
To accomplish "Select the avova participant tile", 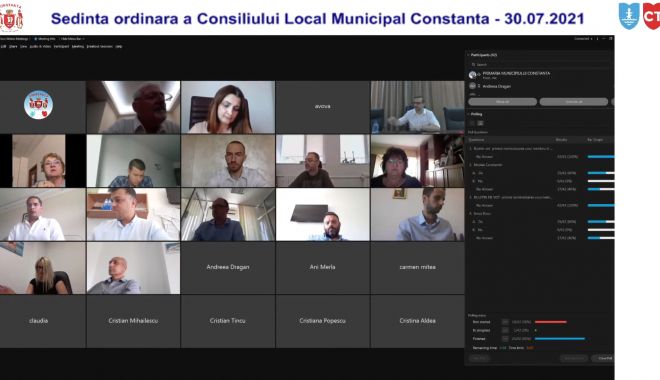I will pos(322,107).
